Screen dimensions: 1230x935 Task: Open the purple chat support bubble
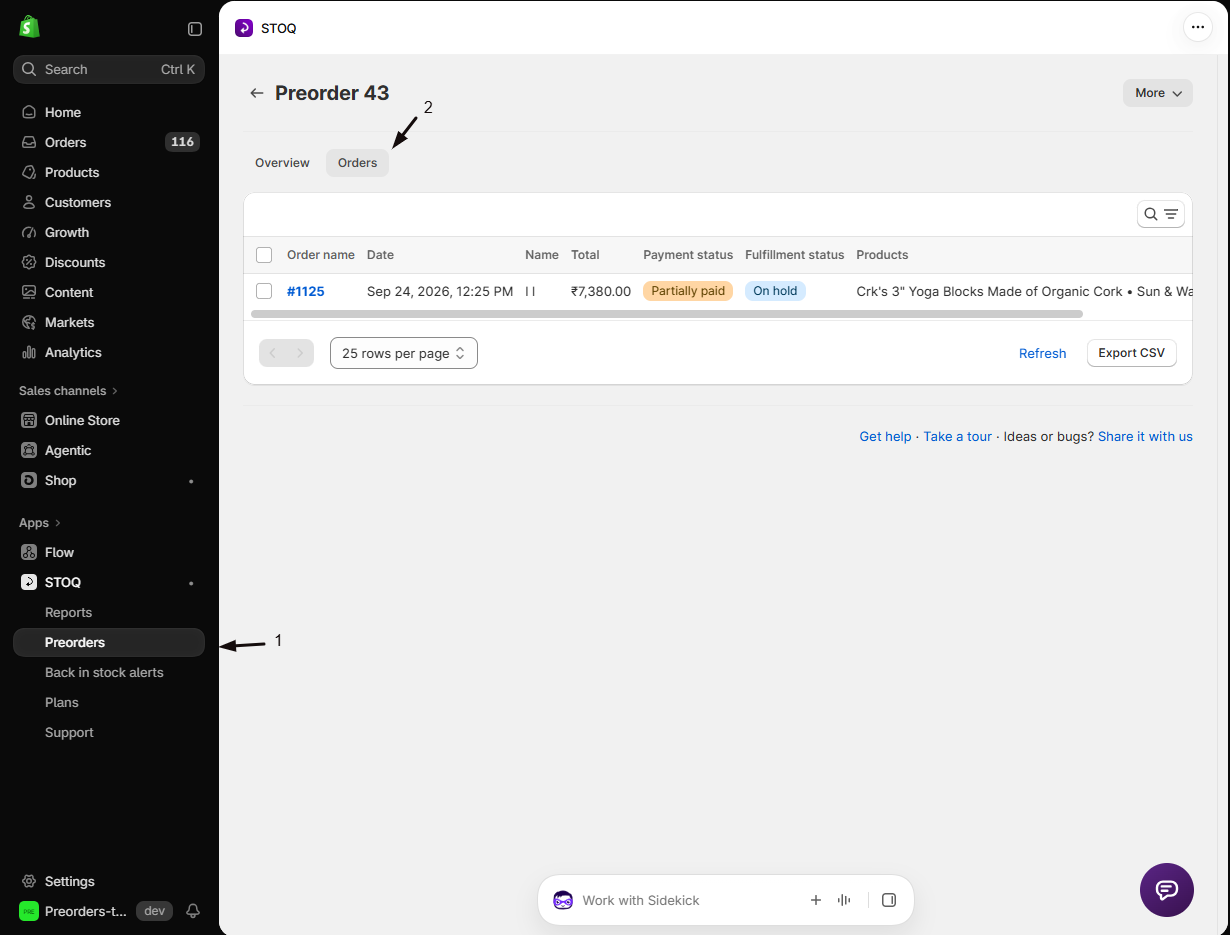tap(1167, 890)
